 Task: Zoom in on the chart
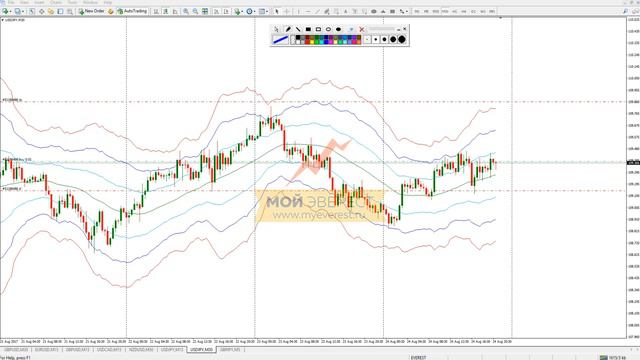coord(186,11)
